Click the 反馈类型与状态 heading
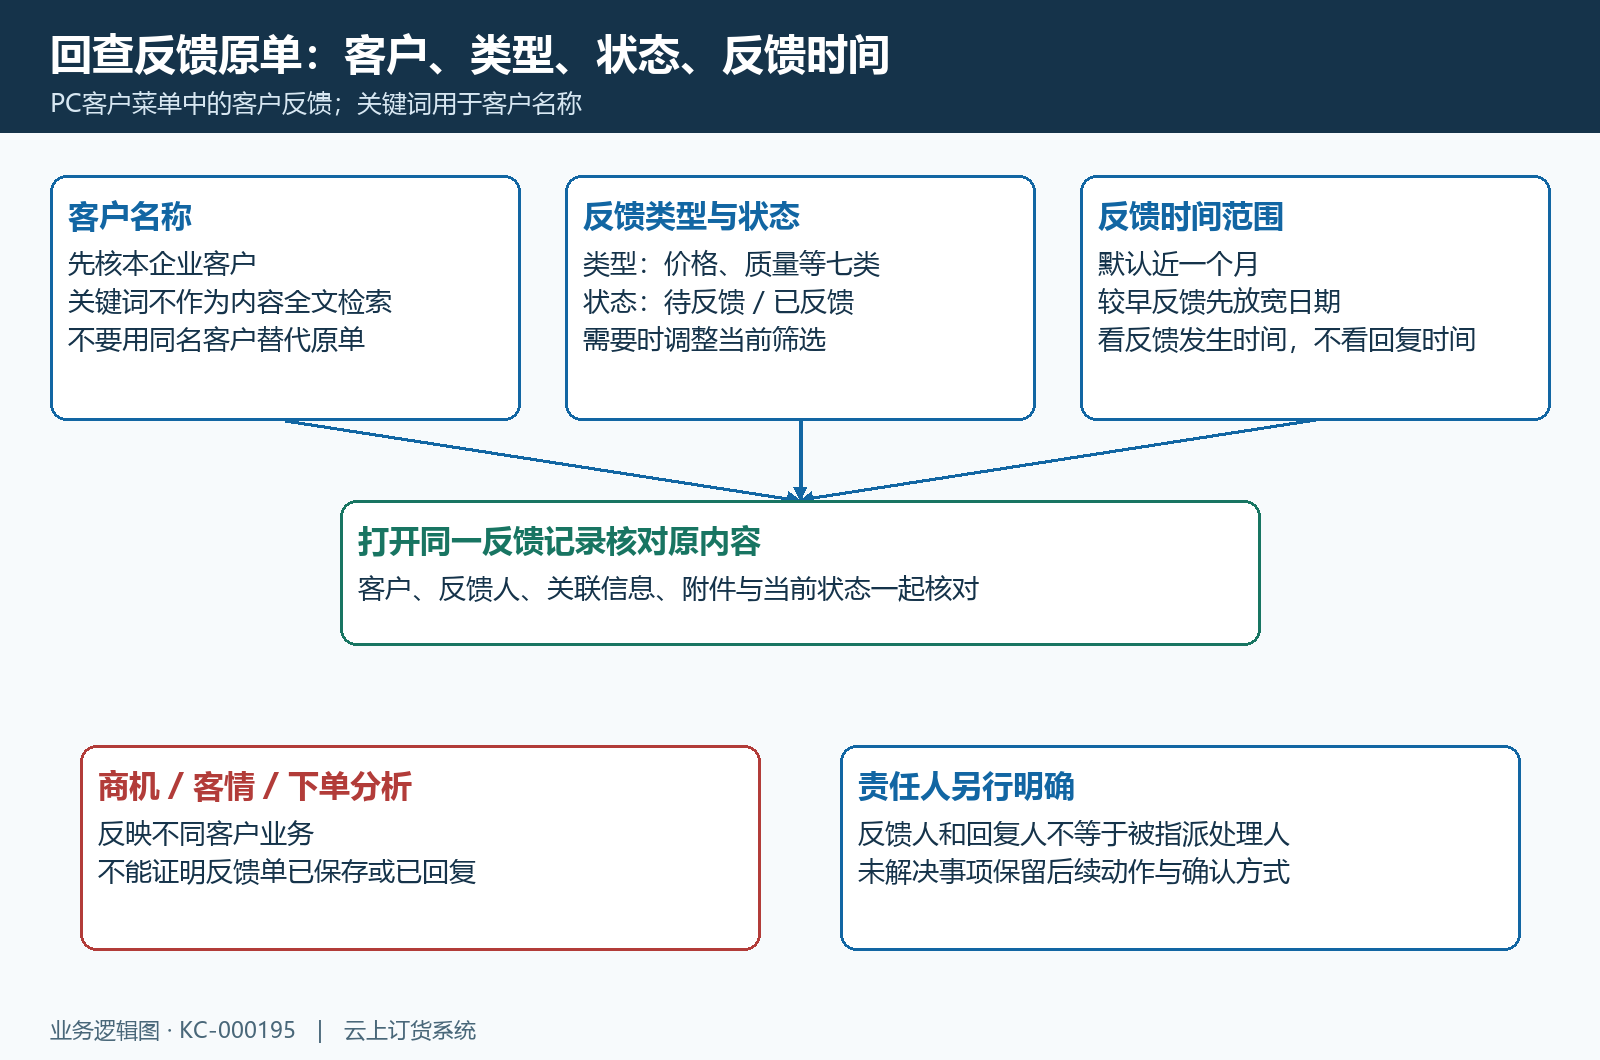 coord(691,216)
